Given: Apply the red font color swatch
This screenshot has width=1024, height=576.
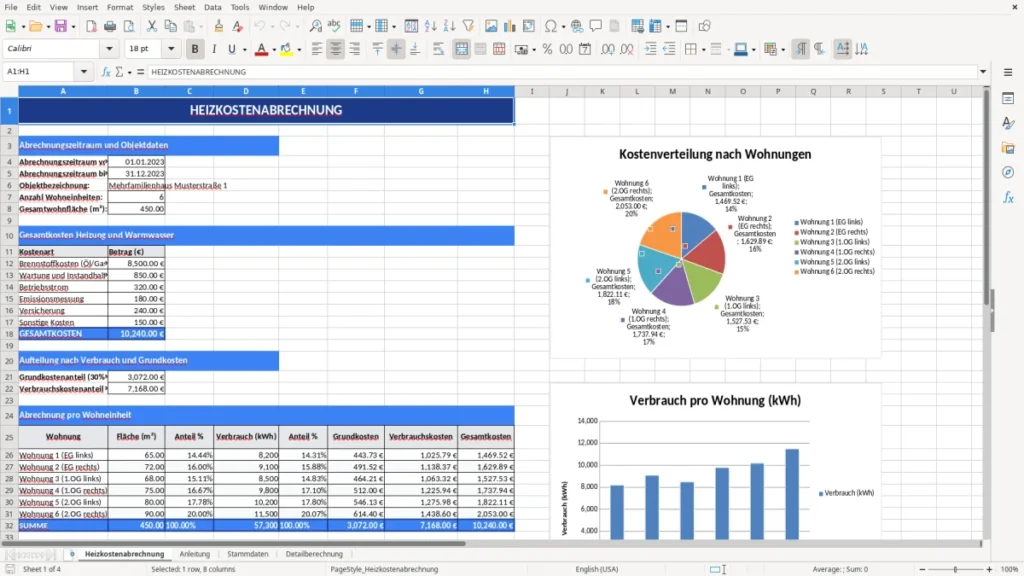Looking at the screenshot, I should 261,49.
